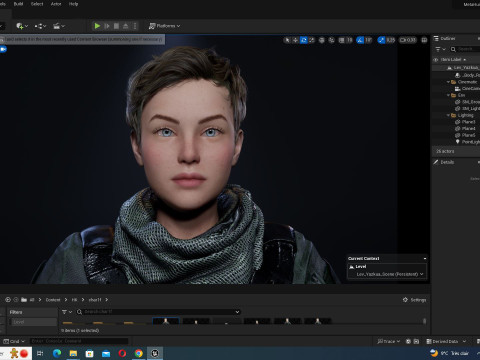Image resolution: width=480 pixels, height=360 pixels.
Task: Toggle the Outliner visibility eye column header
Action: coord(435,60)
